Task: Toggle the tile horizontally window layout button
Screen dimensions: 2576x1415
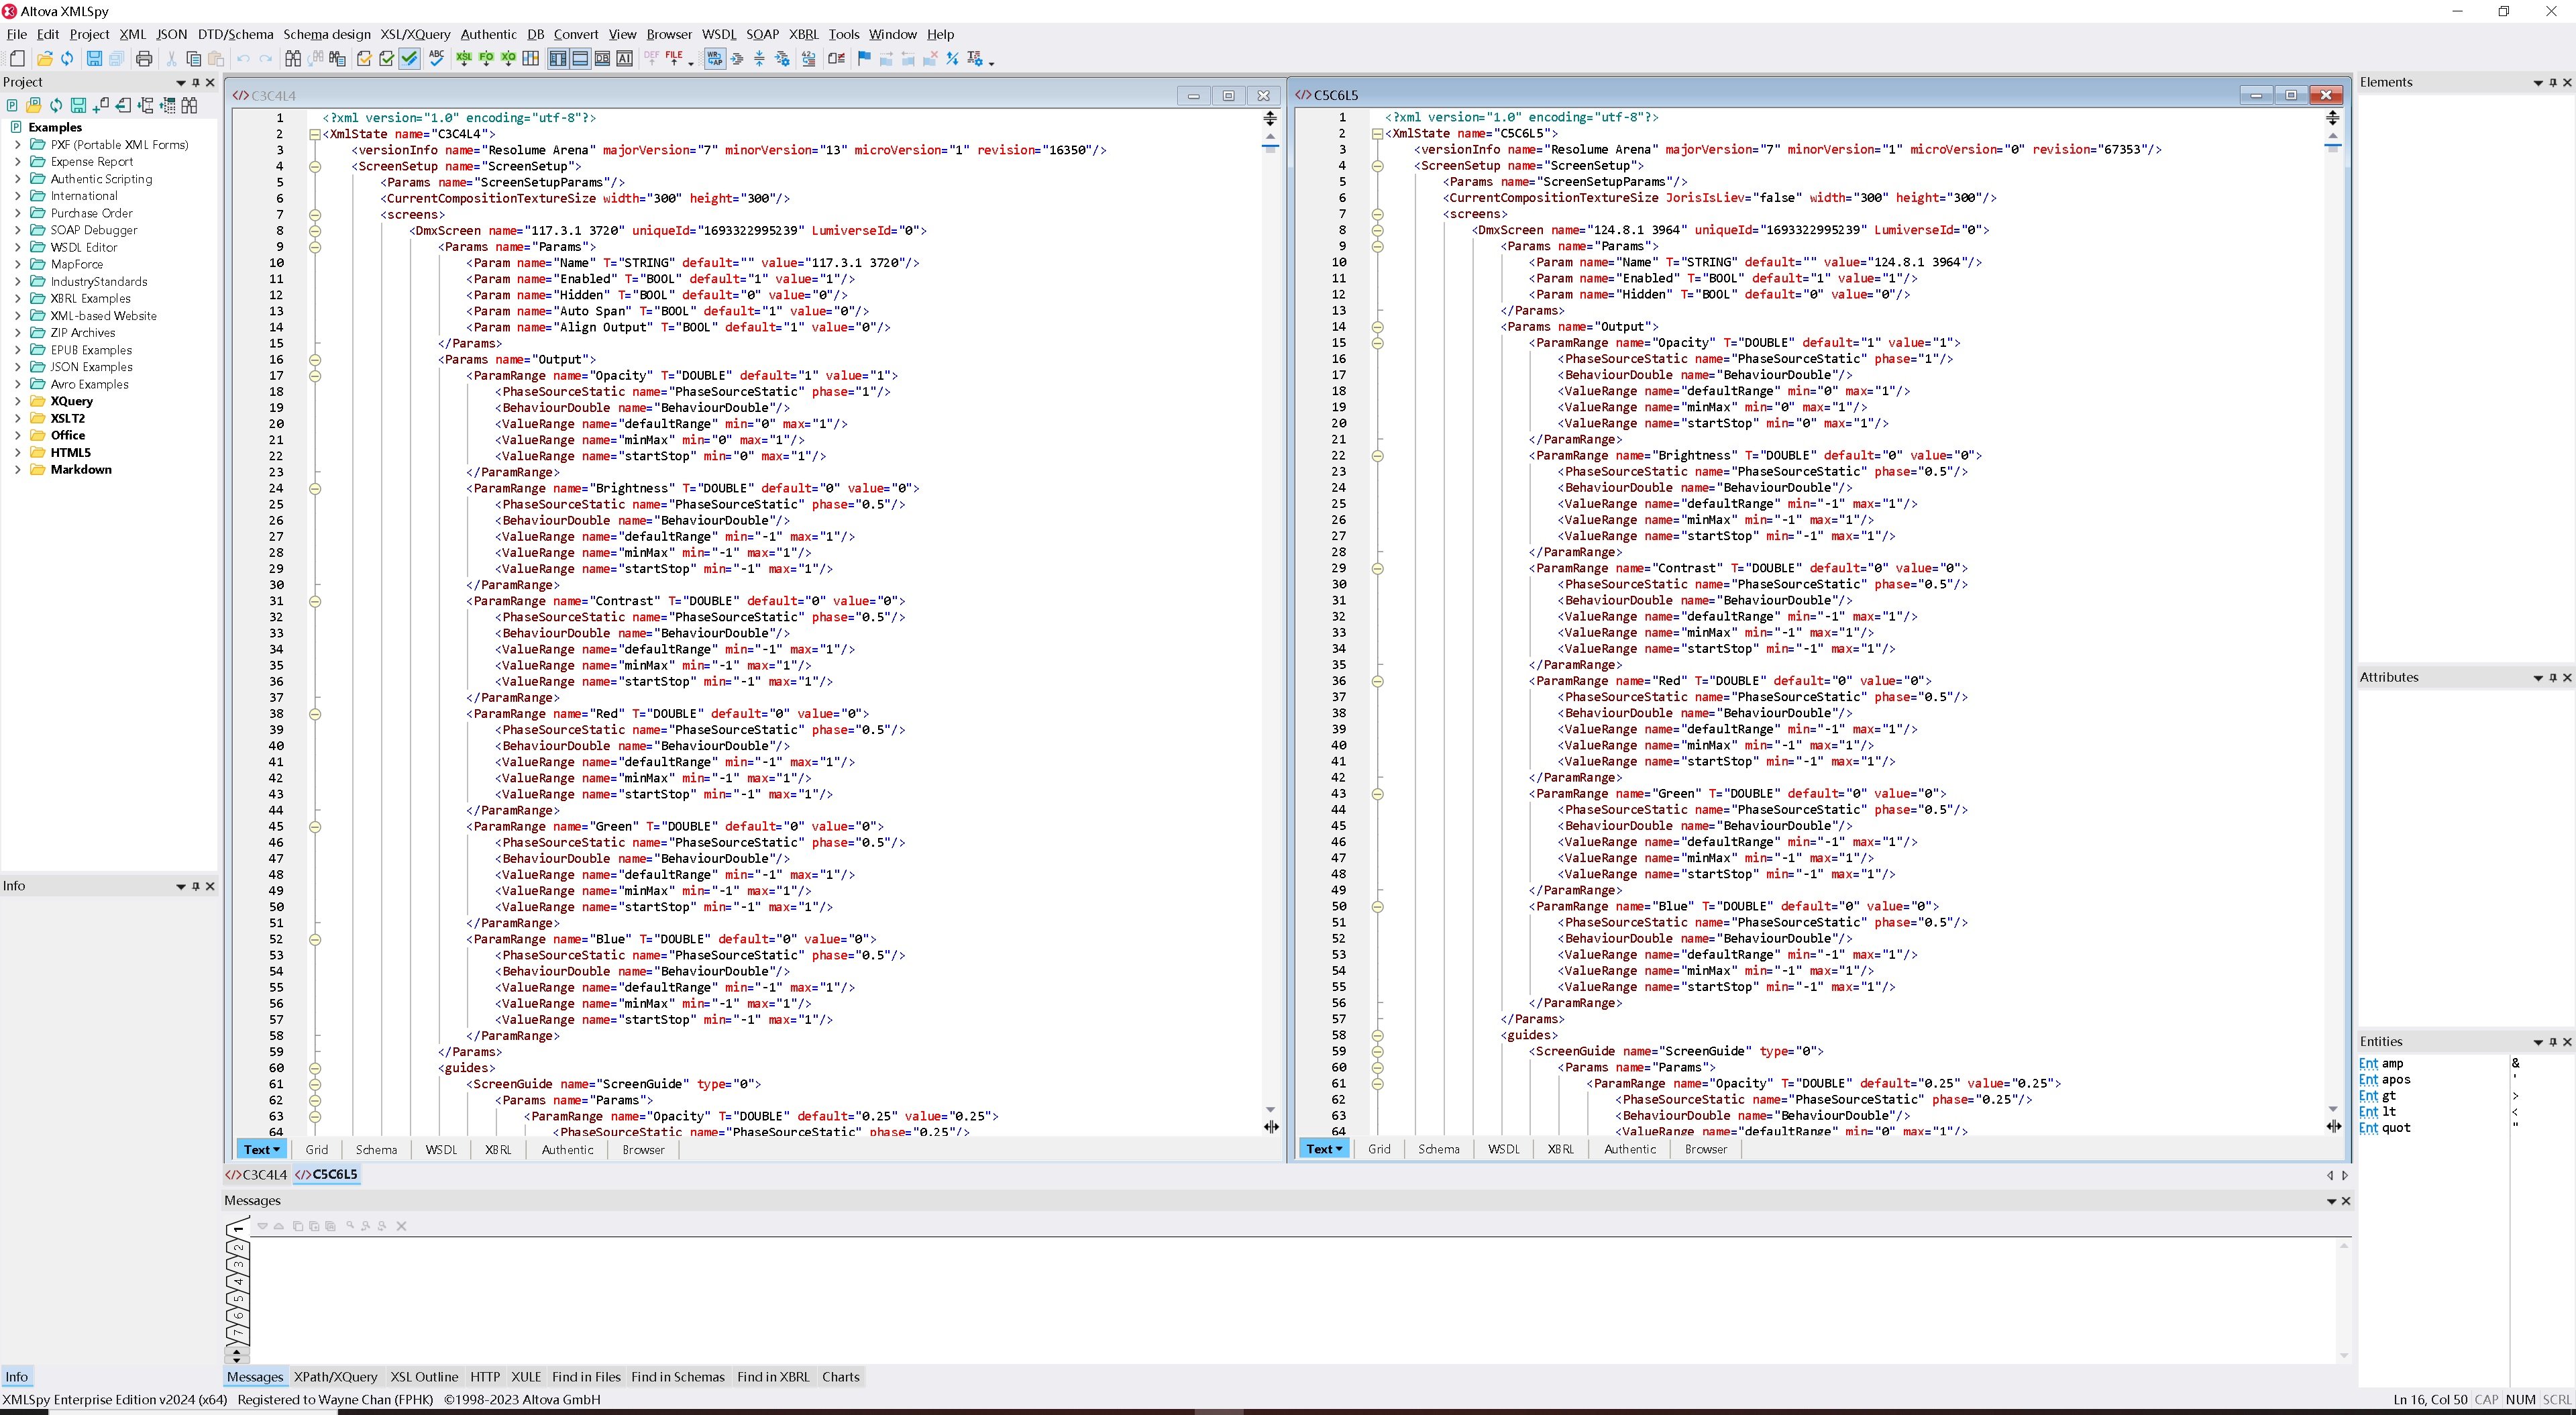Action: click(x=580, y=59)
